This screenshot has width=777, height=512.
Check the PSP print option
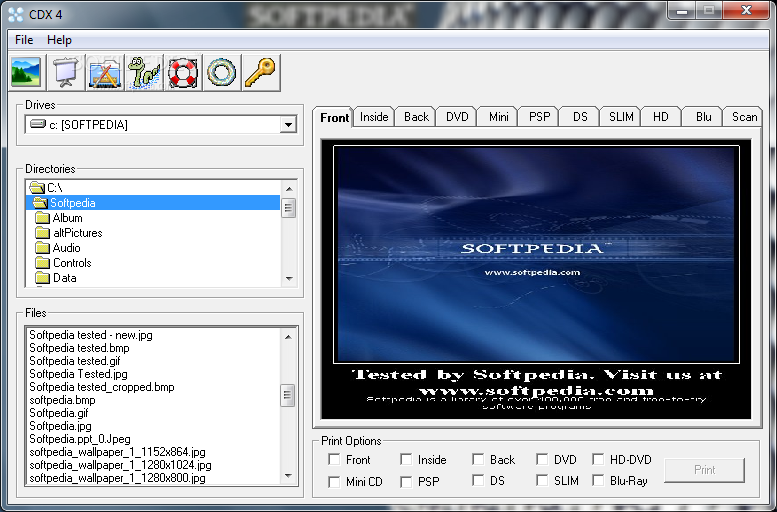pyautogui.click(x=406, y=481)
